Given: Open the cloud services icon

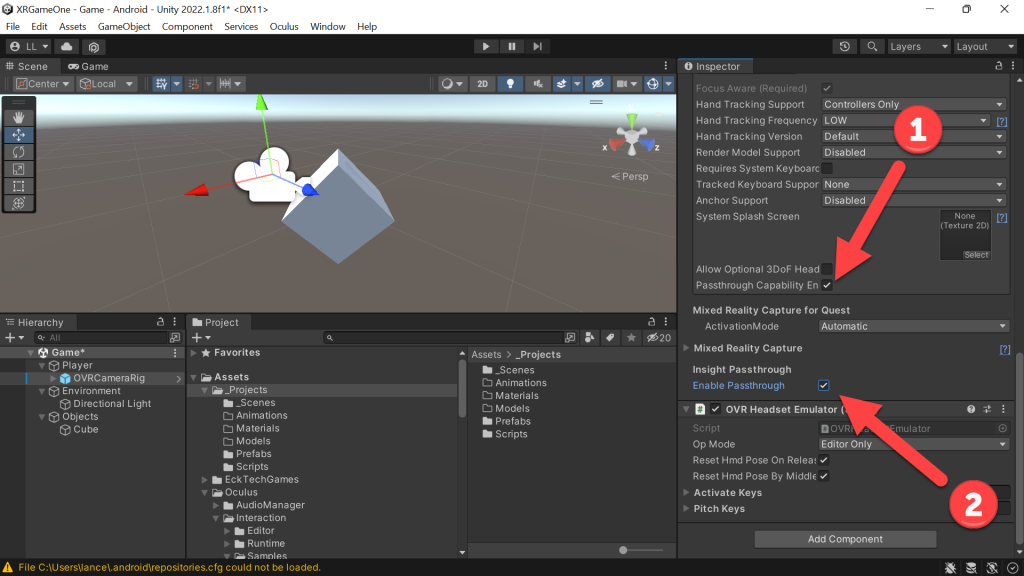Looking at the screenshot, I should pos(67,46).
